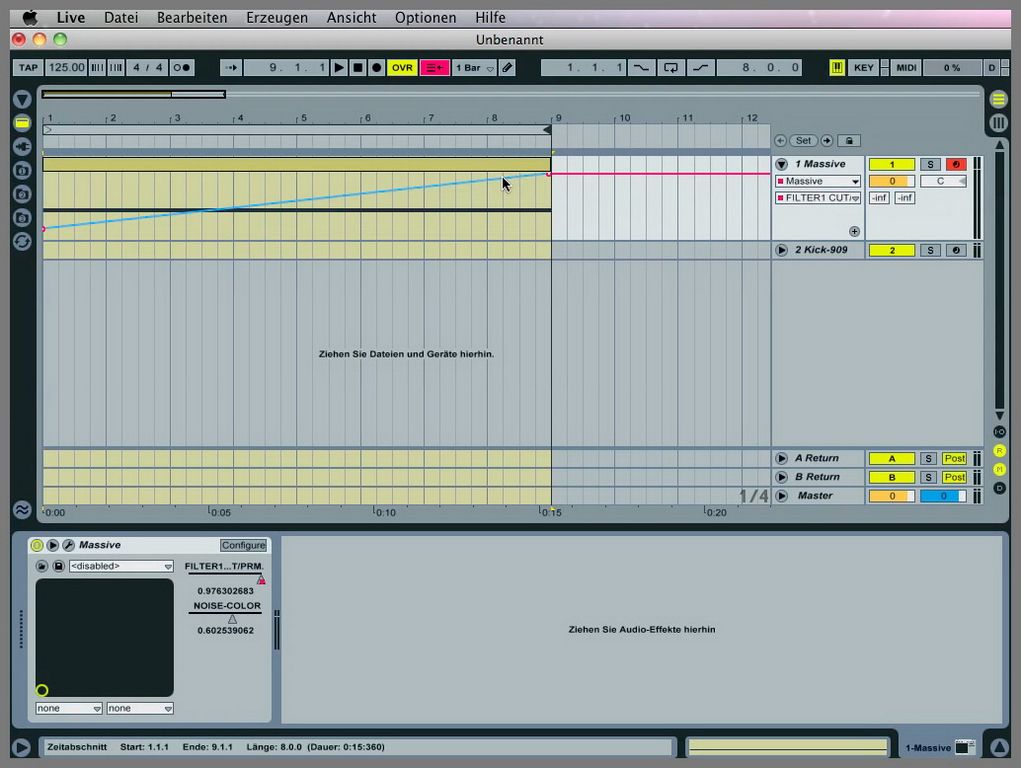Open Live Device Browser
Image resolution: width=1021 pixels, height=768 pixels.
coord(22,122)
